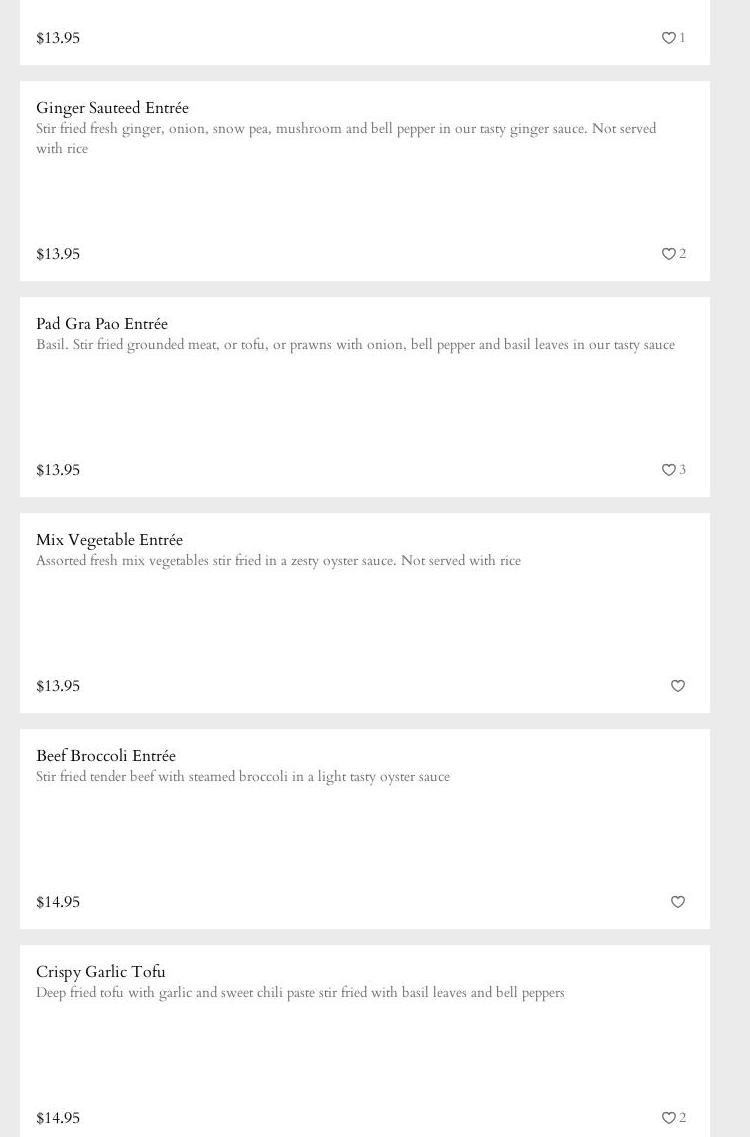The image size is (750, 1137).
Task: Click the Pad Gra Pao basil description
Action: (x=355, y=345)
